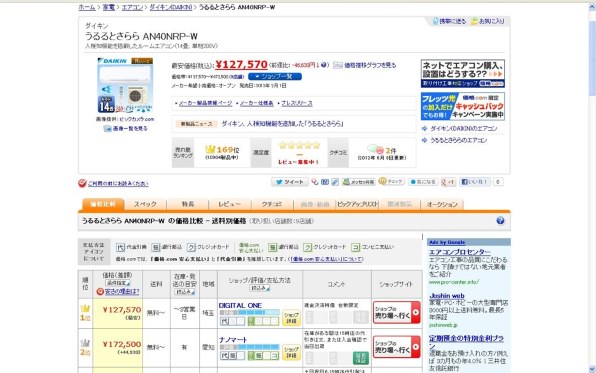Open 携帯に送る send-to-mobile icon
Viewport: 596px width, 373px height.
436,21
